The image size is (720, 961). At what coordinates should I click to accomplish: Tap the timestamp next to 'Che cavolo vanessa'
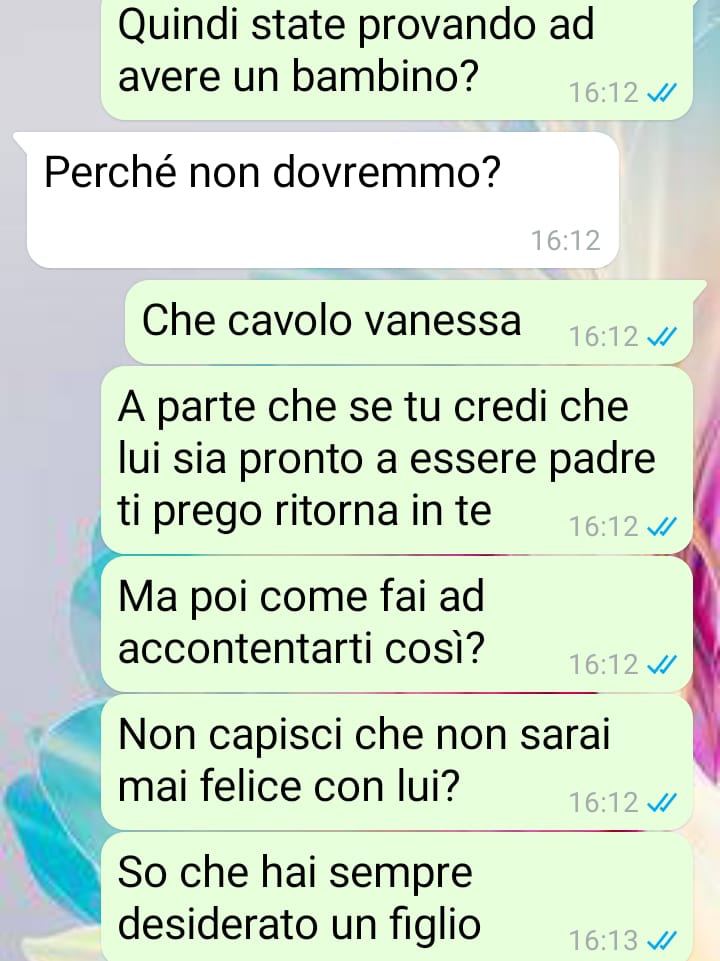604,336
